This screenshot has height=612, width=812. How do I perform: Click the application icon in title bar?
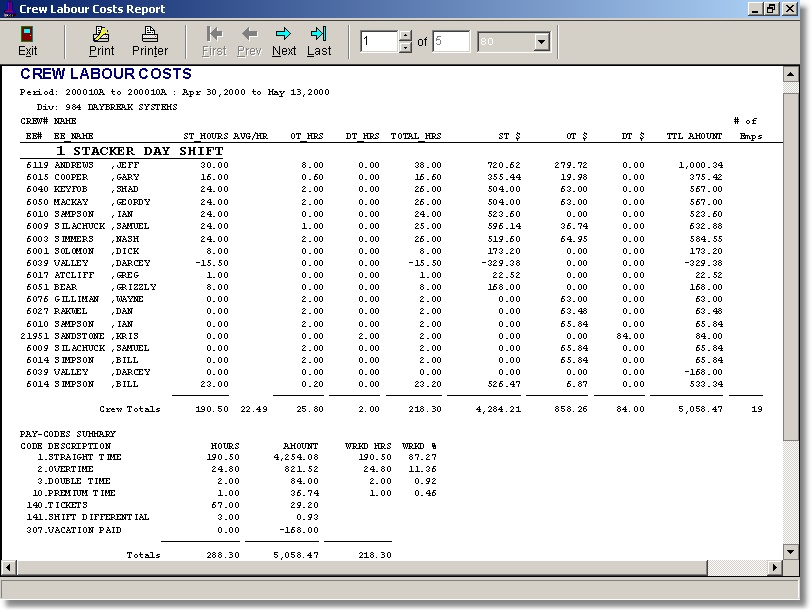coord(9,9)
